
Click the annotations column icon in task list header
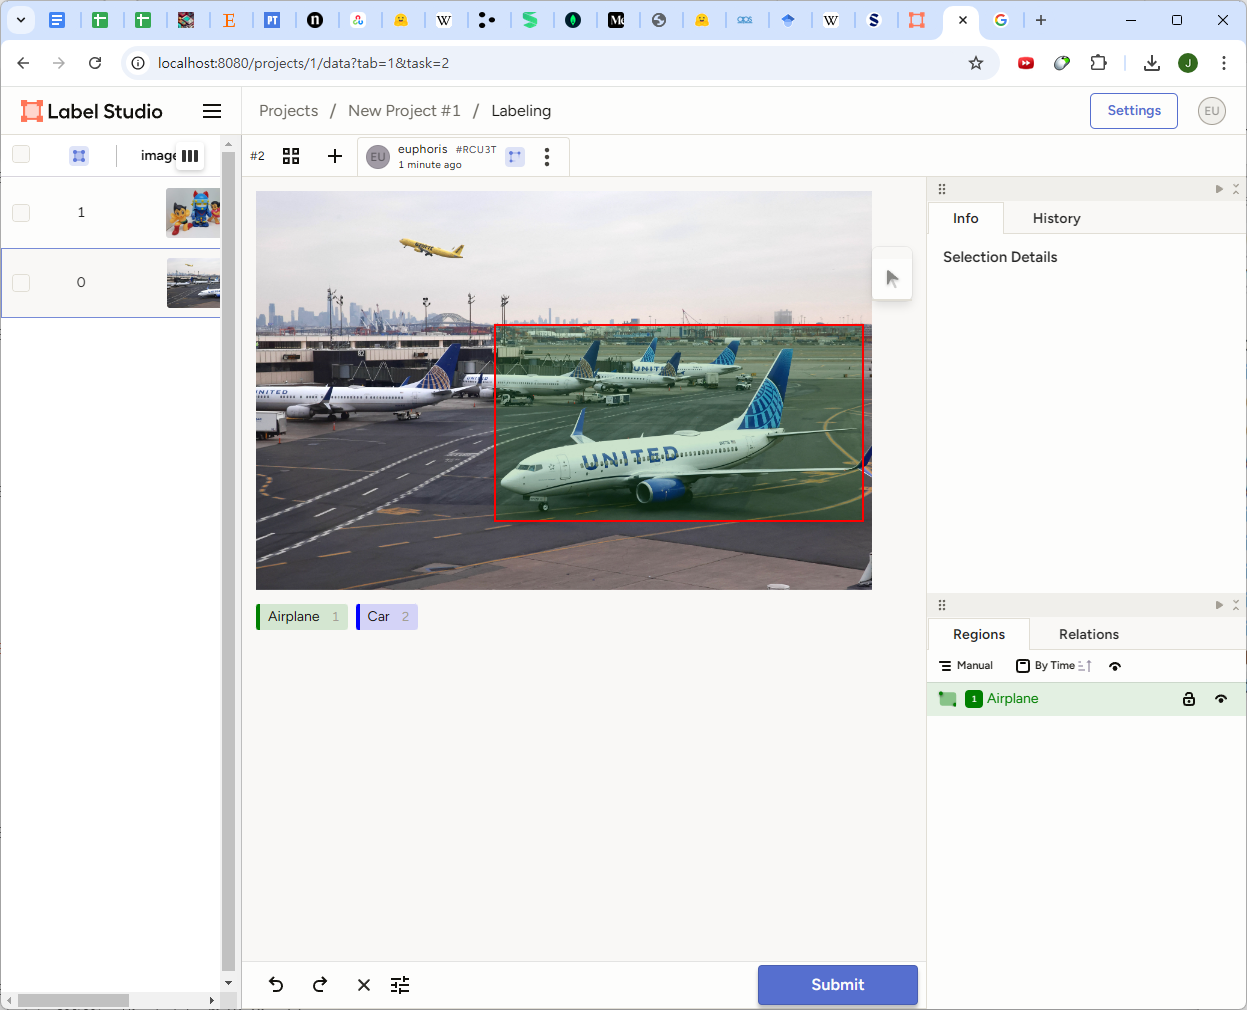pyautogui.click(x=79, y=156)
